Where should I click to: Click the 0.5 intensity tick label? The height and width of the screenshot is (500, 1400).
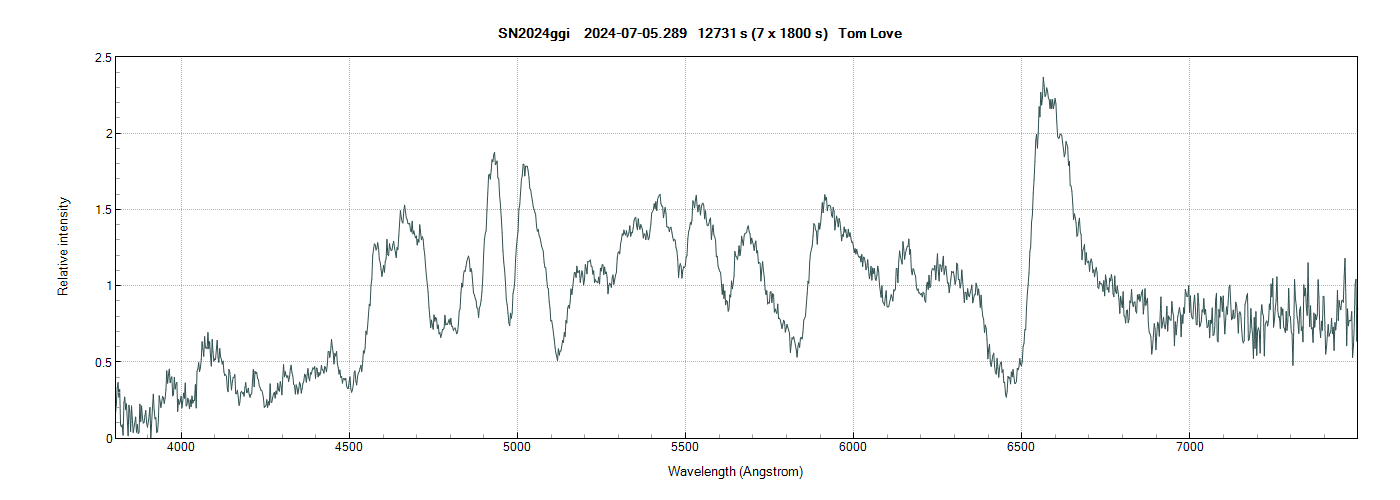pos(103,362)
